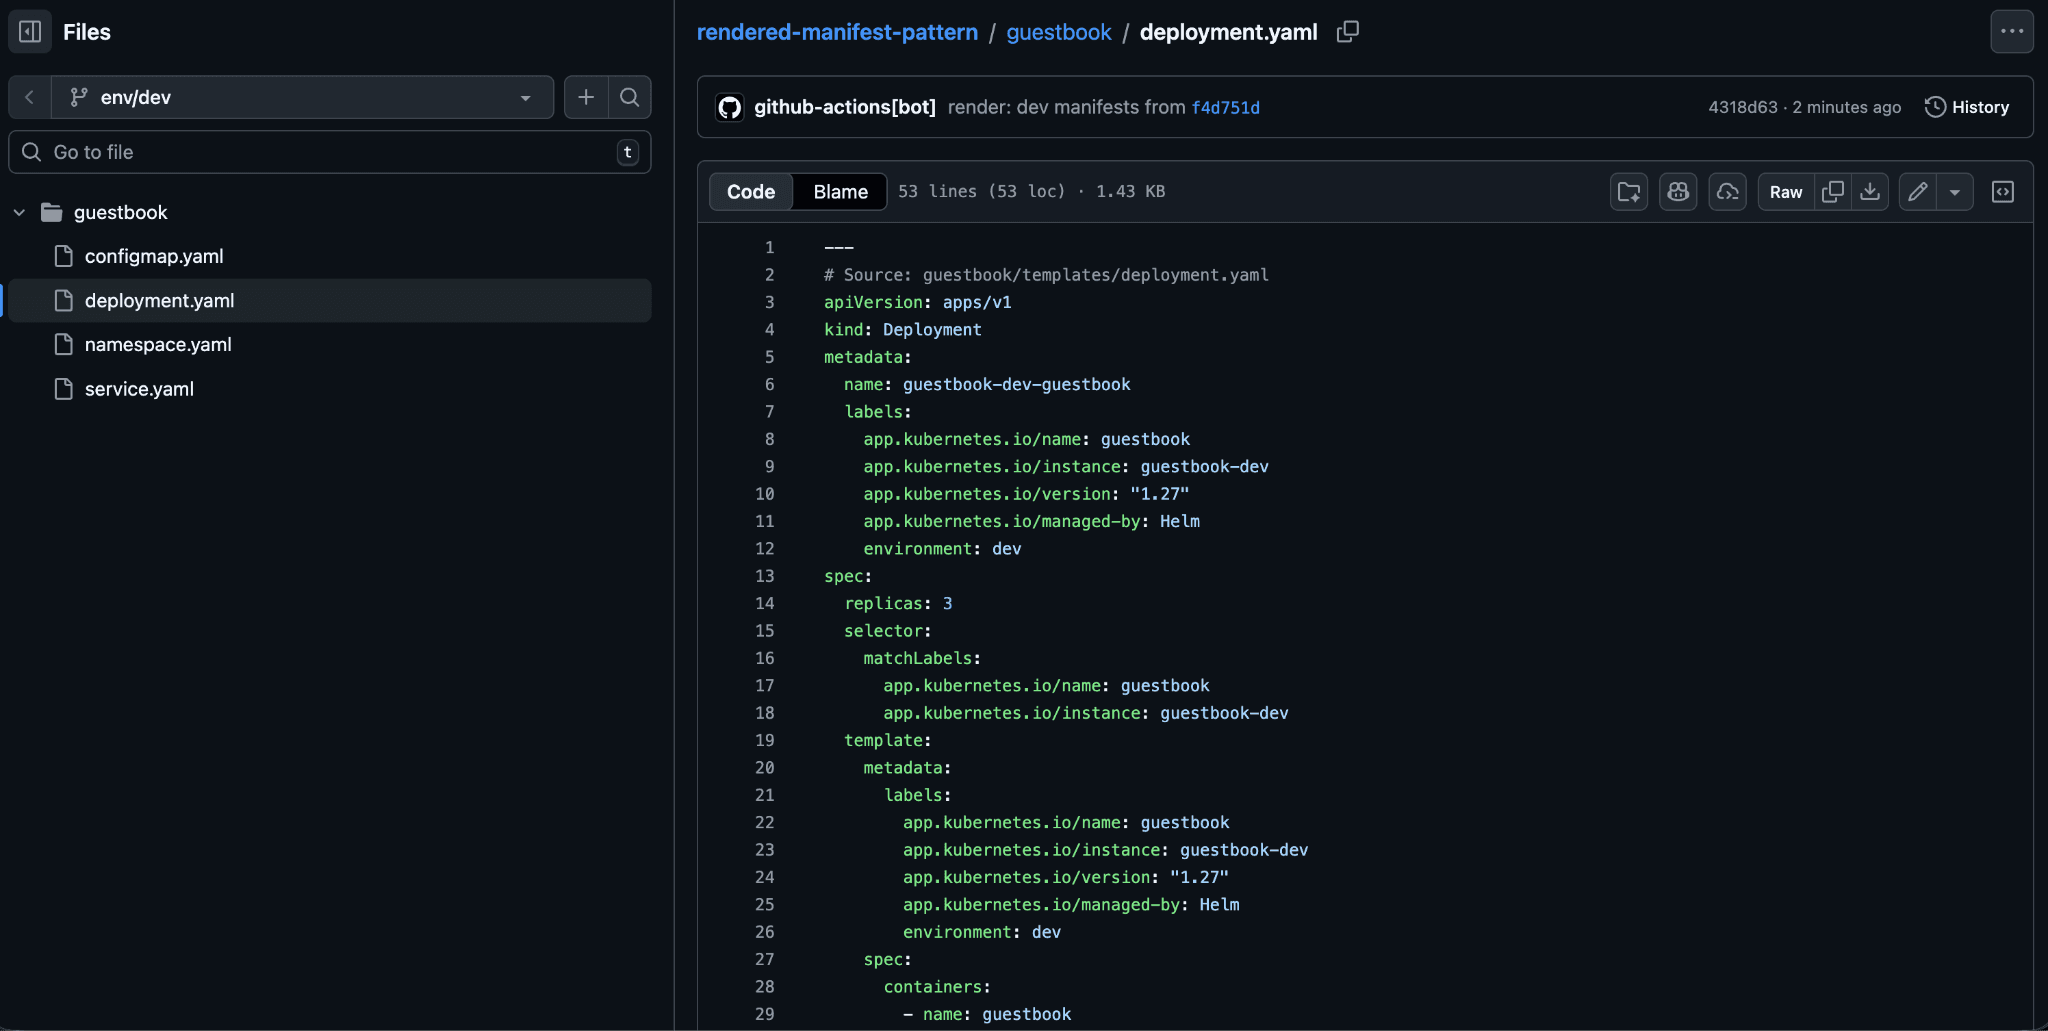2048x1031 pixels.
Task: Click the Files panel heading
Action: 87,32
